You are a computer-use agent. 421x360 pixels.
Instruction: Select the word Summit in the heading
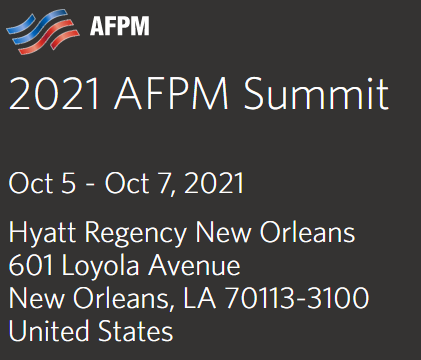[x=316, y=94]
